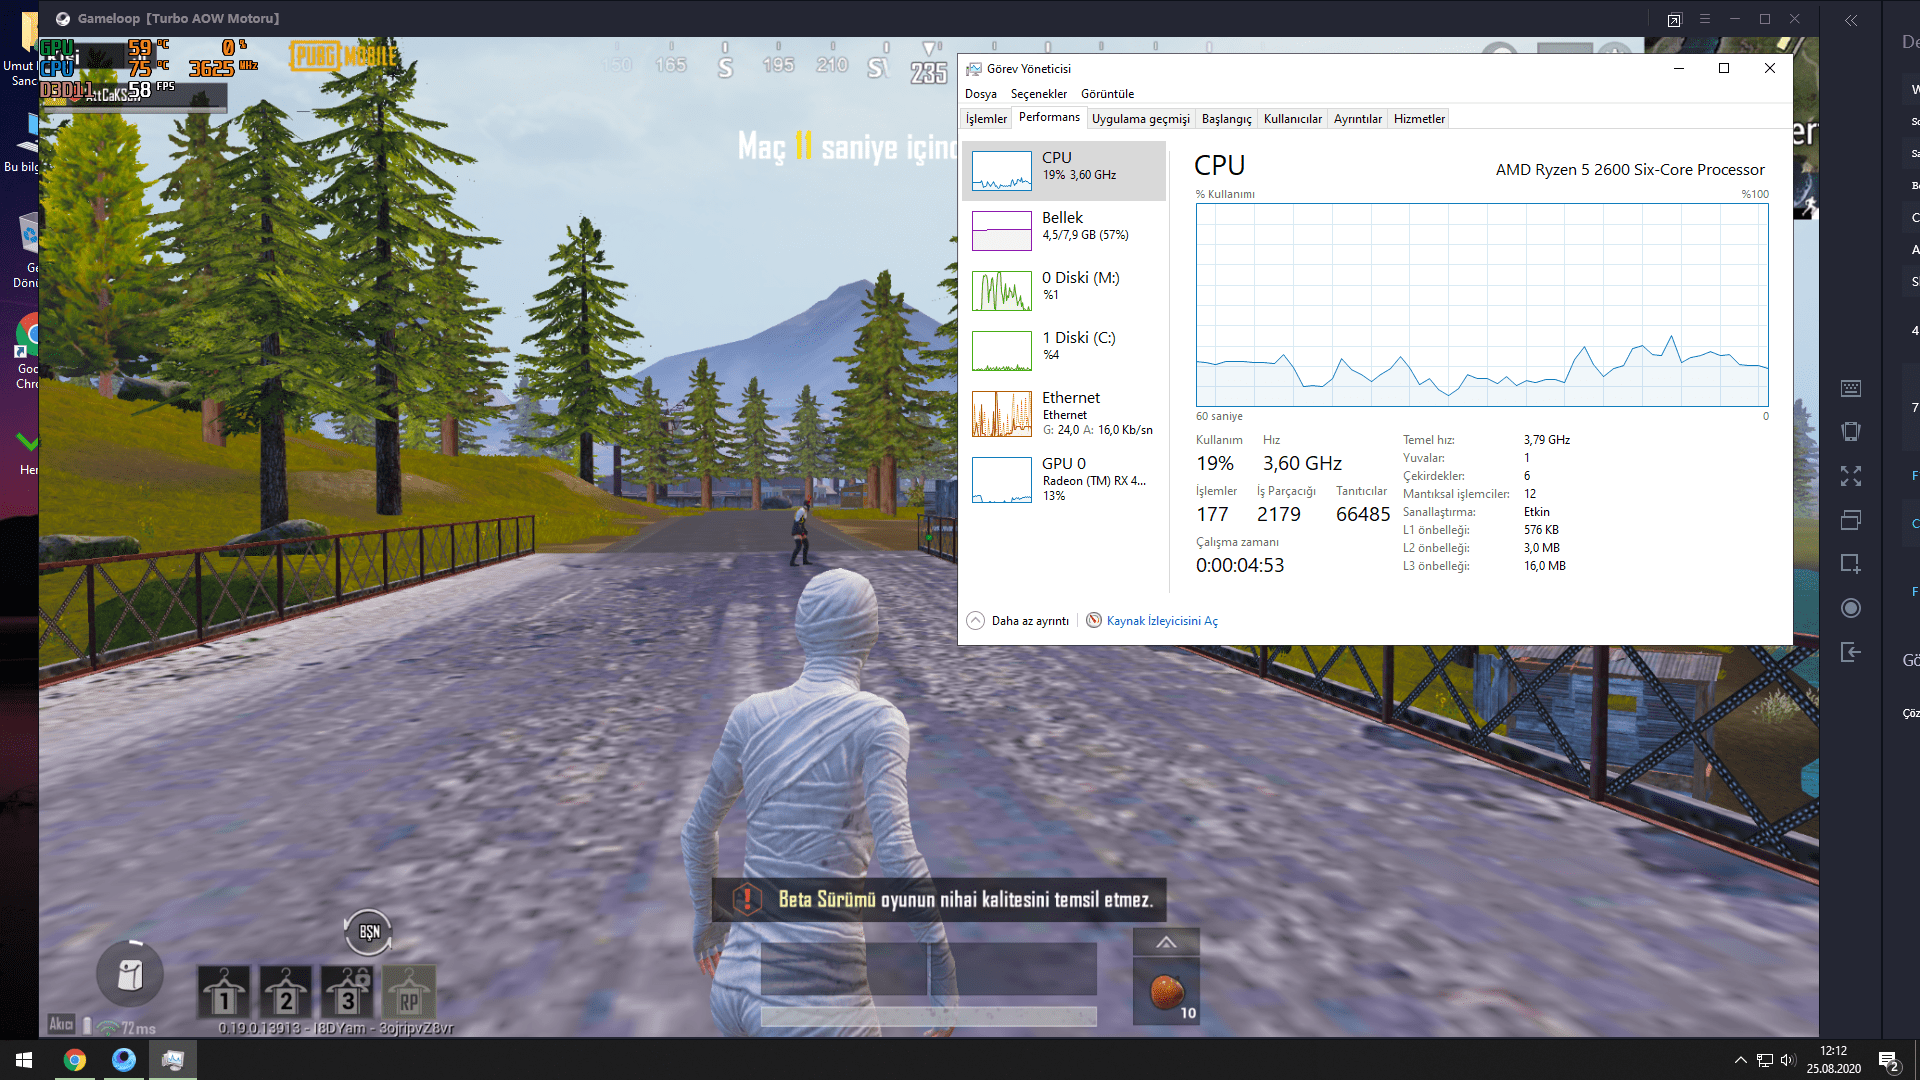Click the shake device icon in Gameloop sidebar
Viewport: 1920px width, 1080px height.
click(x=1851, y=432)
